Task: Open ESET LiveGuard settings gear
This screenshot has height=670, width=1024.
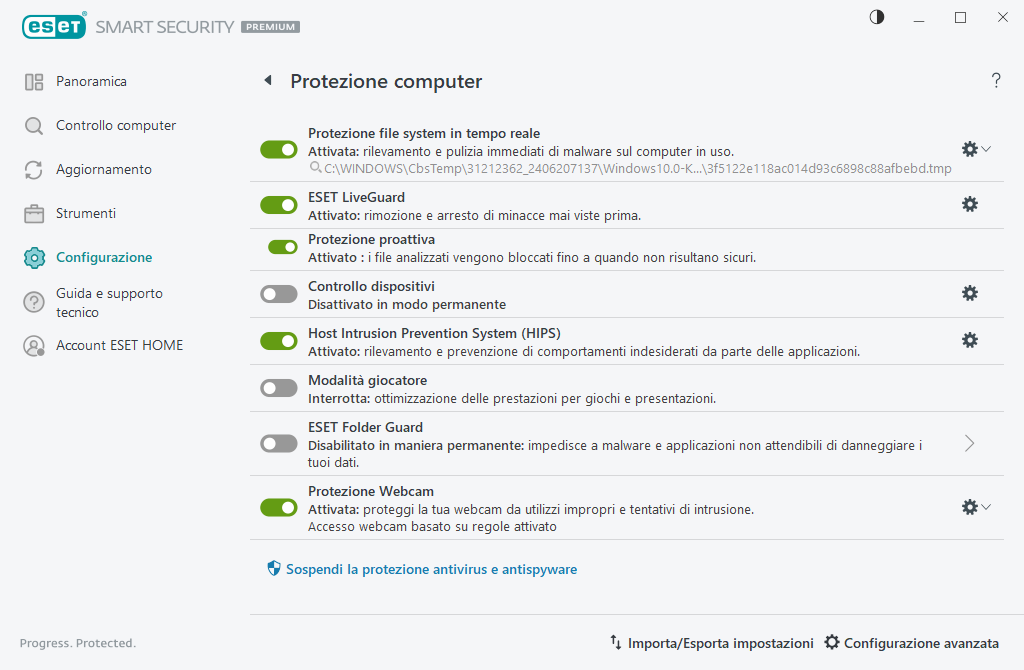Action: tap(969, 204)
